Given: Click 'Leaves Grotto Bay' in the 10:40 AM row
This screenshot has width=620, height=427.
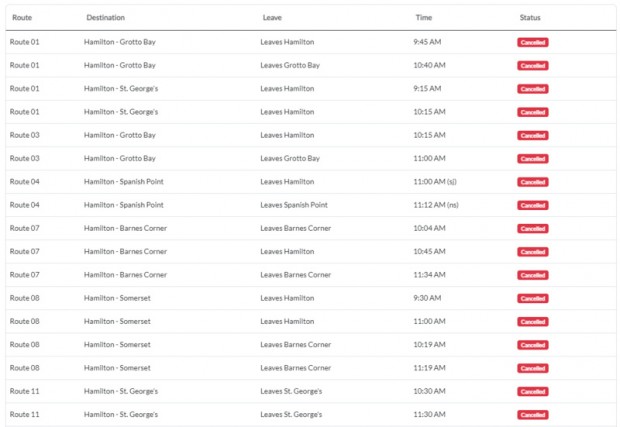Looking at the screenshot, I should coord(290,65).
